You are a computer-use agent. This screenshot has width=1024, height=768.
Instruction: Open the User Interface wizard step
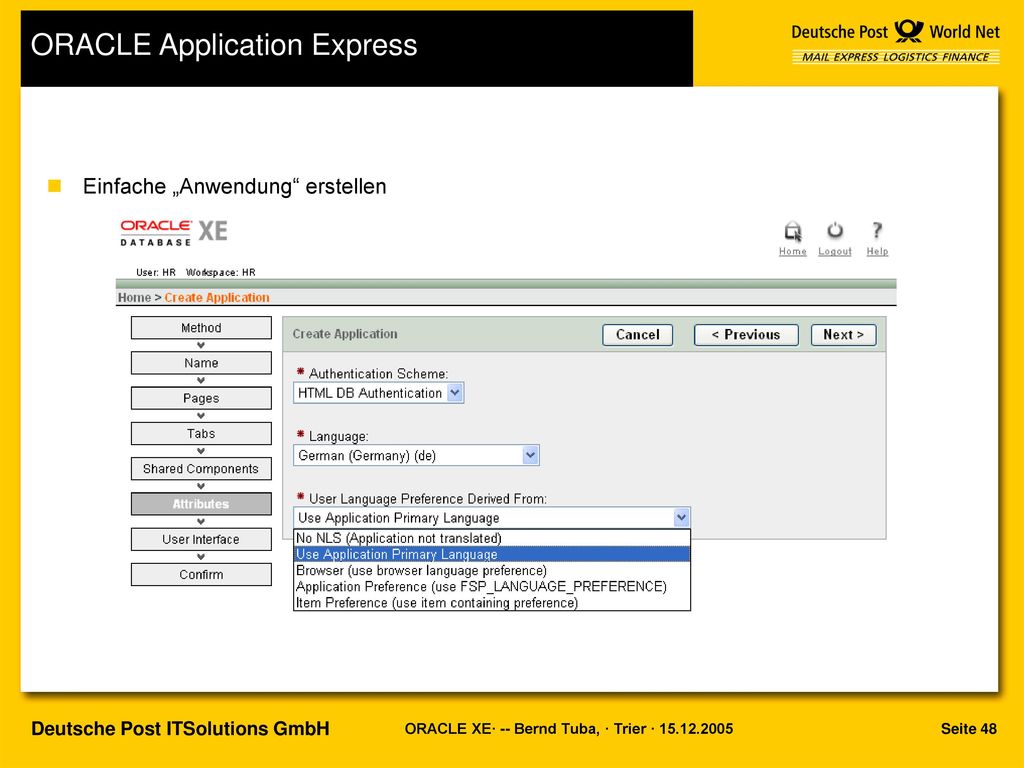click(201, 539)
